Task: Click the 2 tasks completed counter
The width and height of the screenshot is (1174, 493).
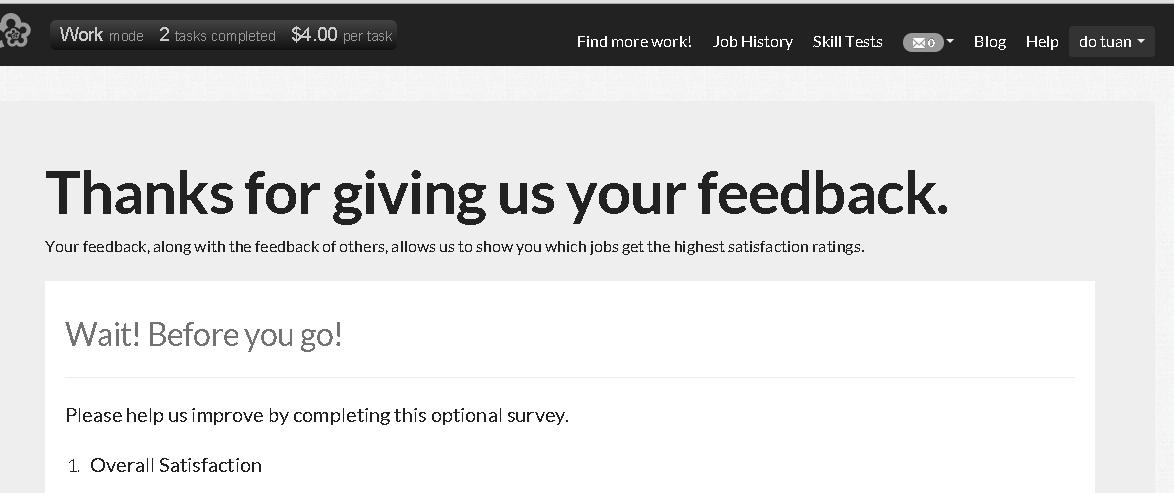Action: 217,35
